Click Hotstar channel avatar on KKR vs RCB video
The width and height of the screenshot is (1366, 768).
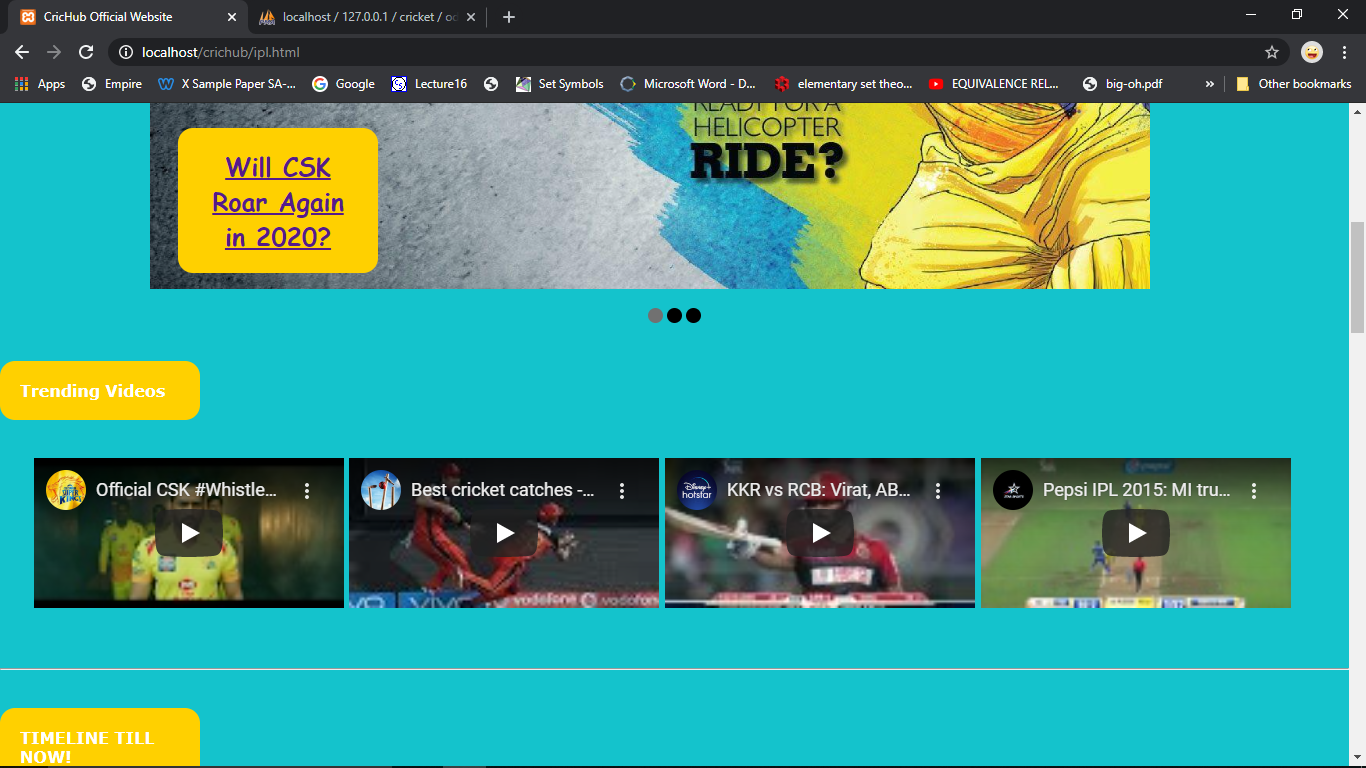[697, 490]
